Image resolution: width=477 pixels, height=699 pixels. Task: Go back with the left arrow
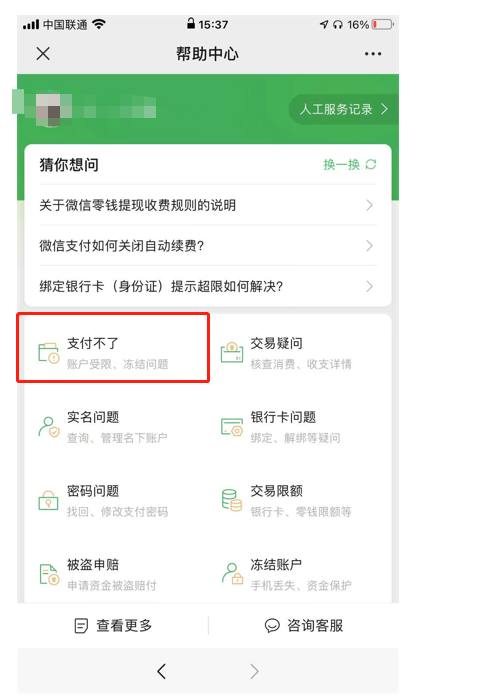[161, 671]
